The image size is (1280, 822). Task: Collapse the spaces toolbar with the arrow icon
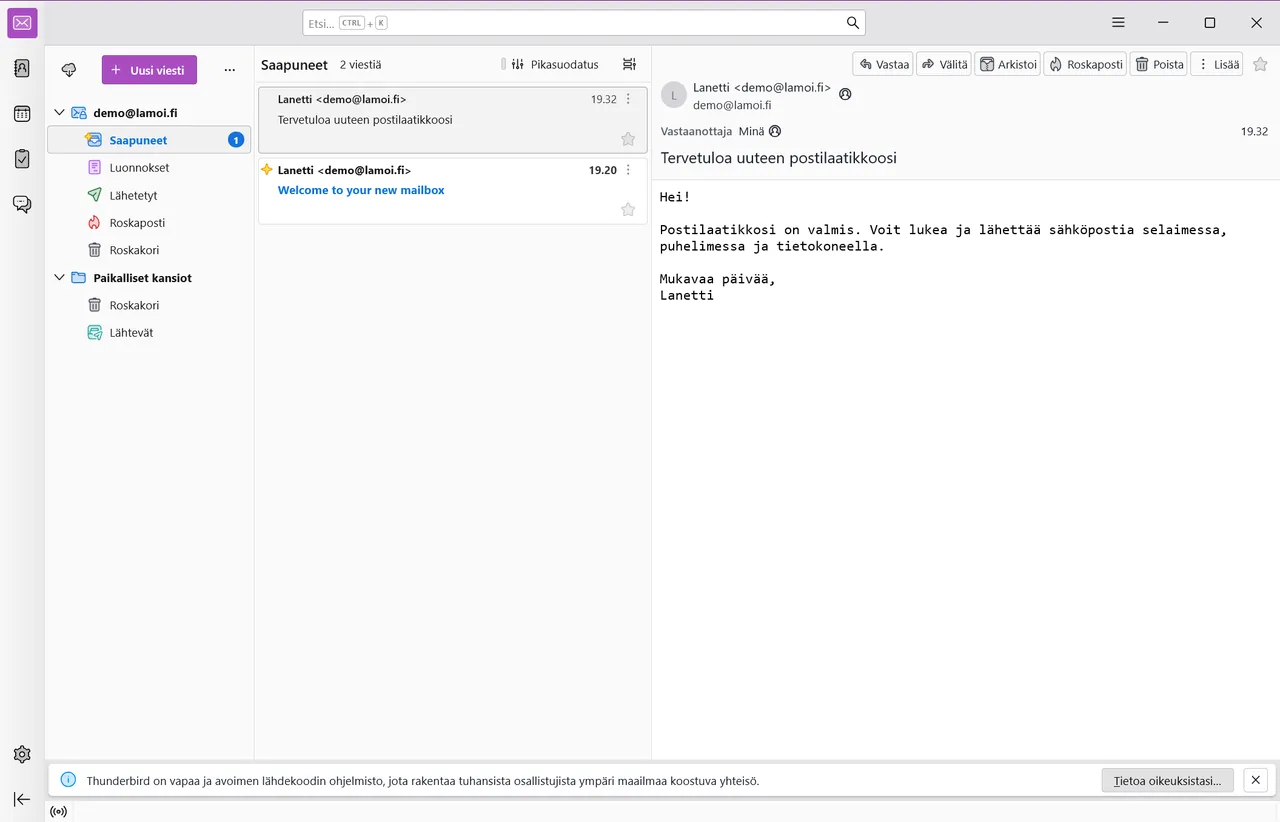(22, 799)
